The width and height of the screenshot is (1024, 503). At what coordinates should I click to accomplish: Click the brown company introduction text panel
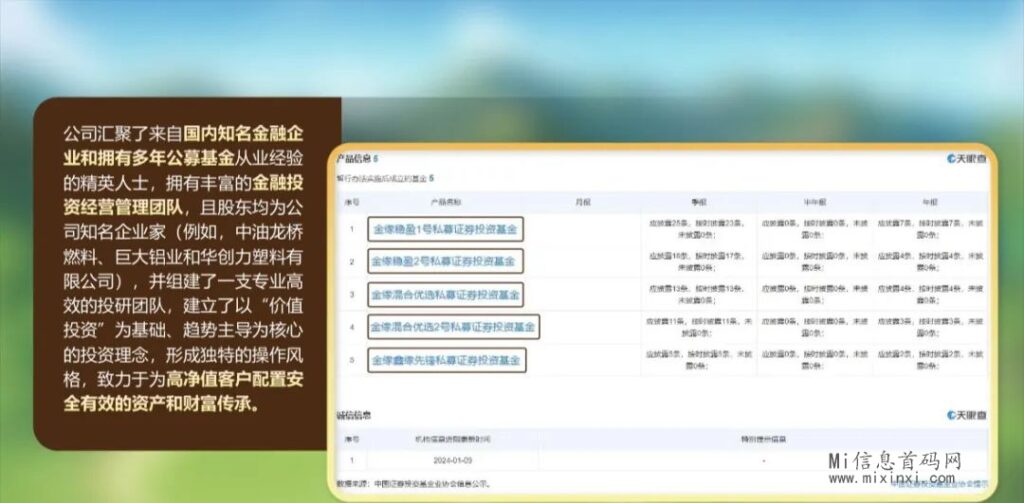pos(186,270)
